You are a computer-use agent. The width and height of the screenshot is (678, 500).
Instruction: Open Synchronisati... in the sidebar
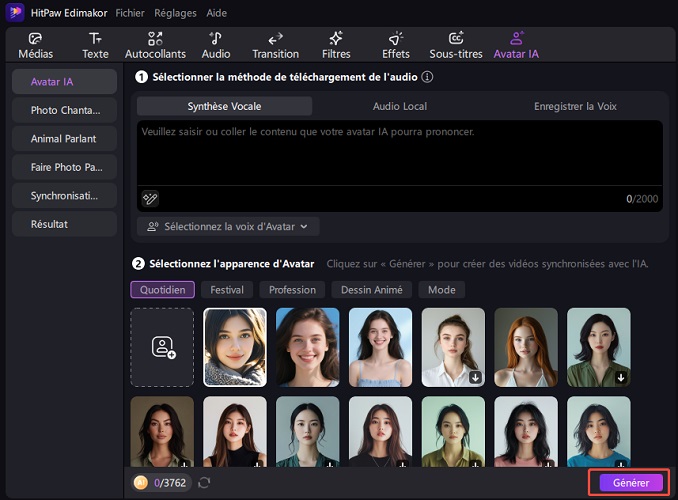point(64,196)
